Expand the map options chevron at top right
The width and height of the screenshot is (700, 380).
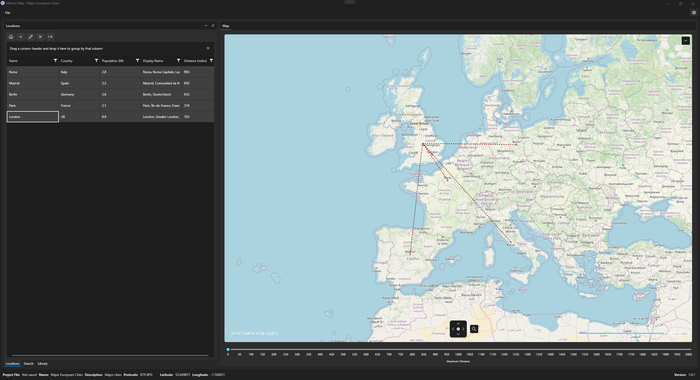tap(686, 41)
